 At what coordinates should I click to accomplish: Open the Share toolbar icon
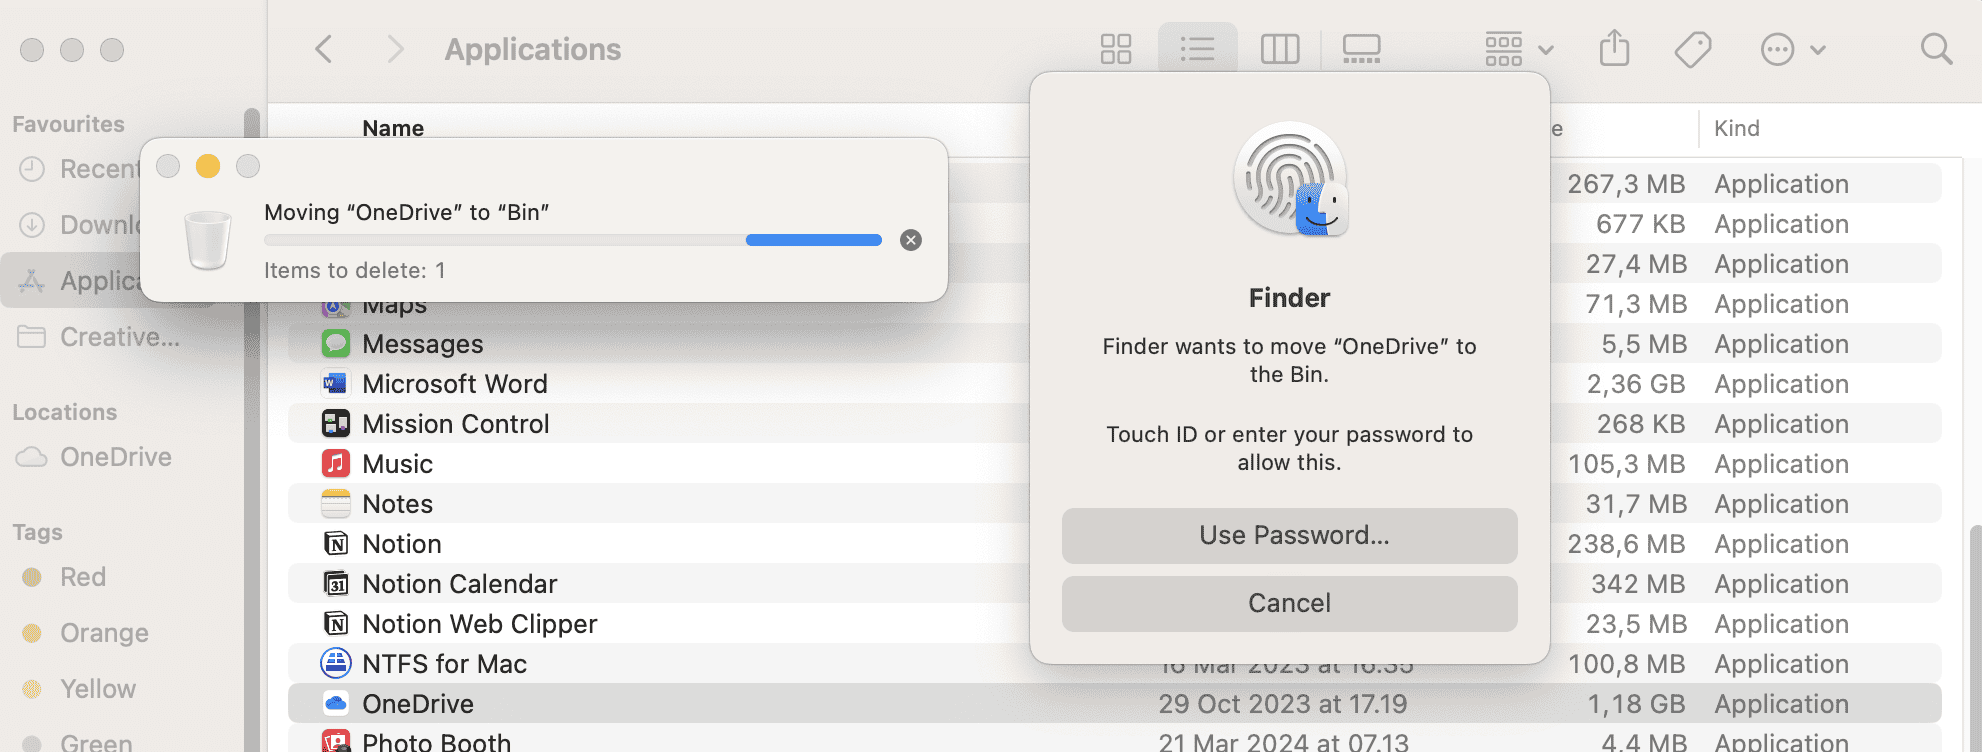point(1614,49)
